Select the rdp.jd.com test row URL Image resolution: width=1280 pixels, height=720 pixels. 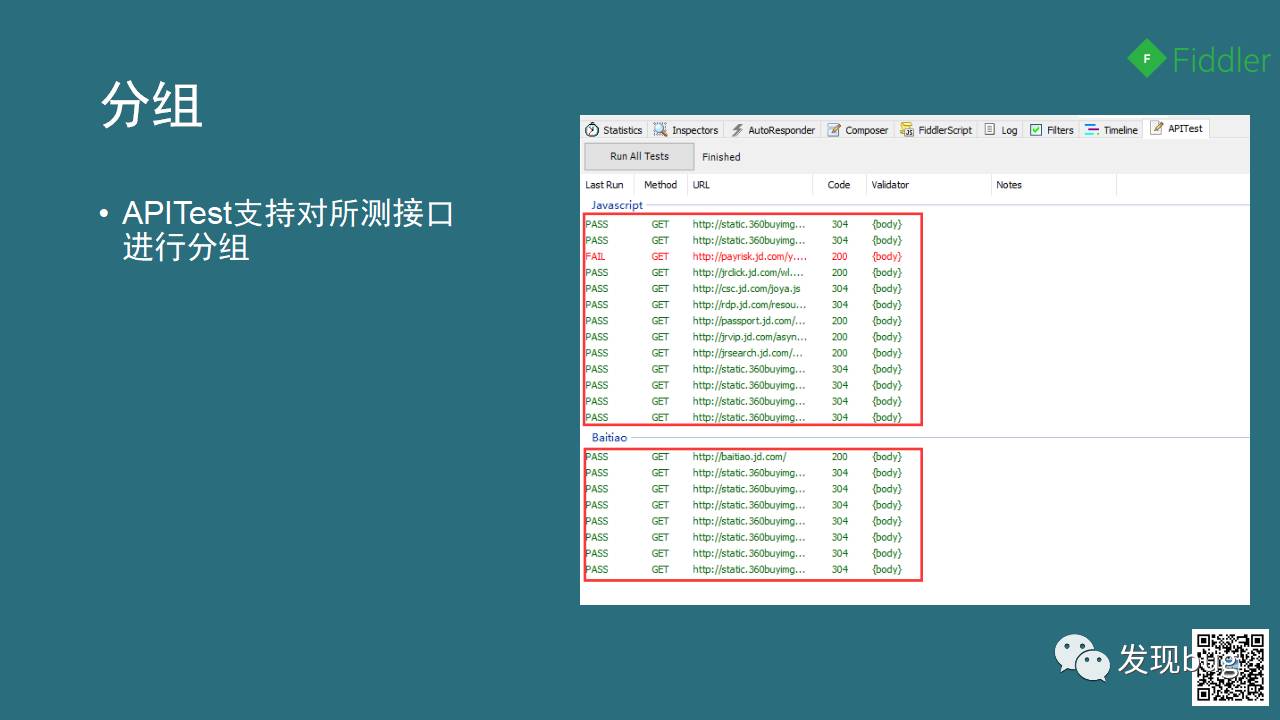pos(749,304)
